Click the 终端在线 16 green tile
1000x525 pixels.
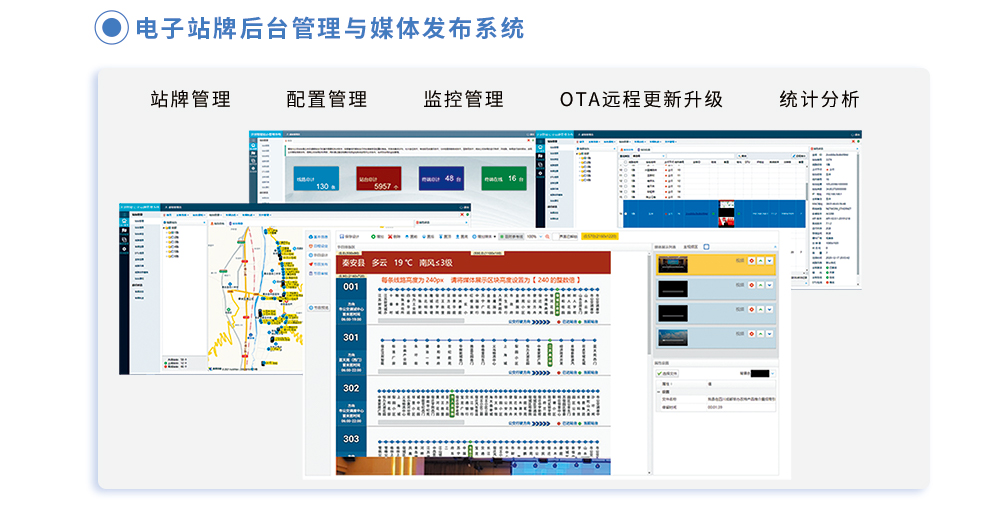(x=504, y=179)
